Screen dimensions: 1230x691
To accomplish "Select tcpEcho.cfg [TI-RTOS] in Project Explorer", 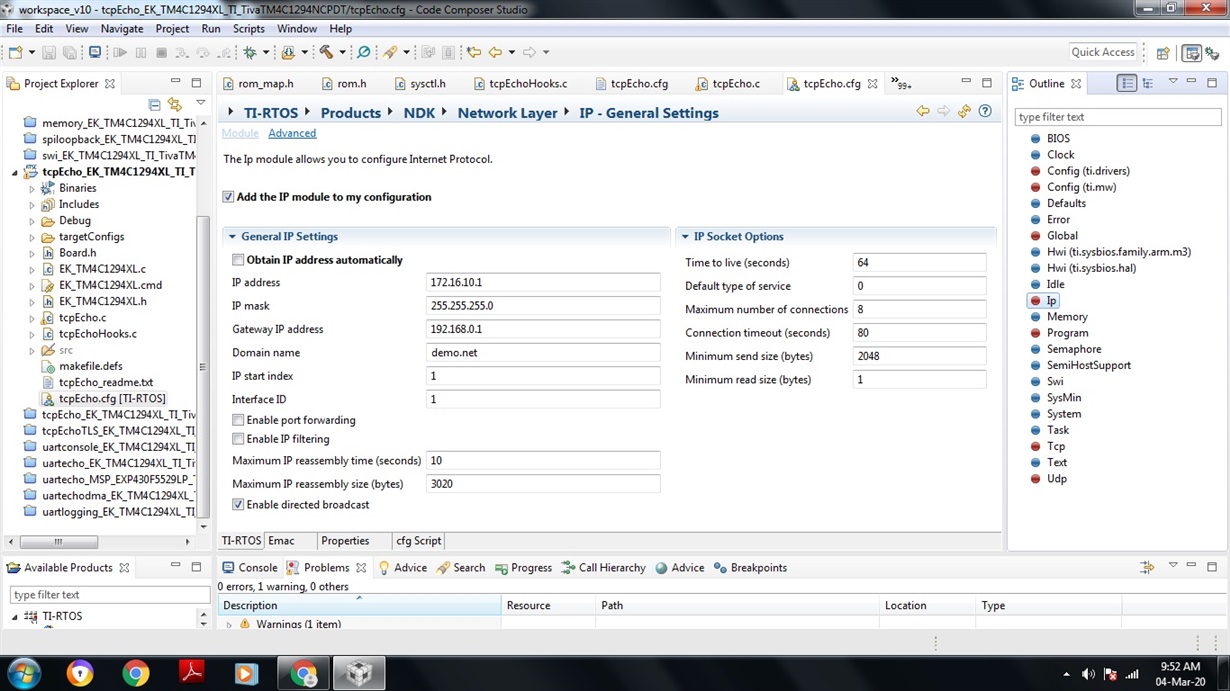I will pos(112,398).
